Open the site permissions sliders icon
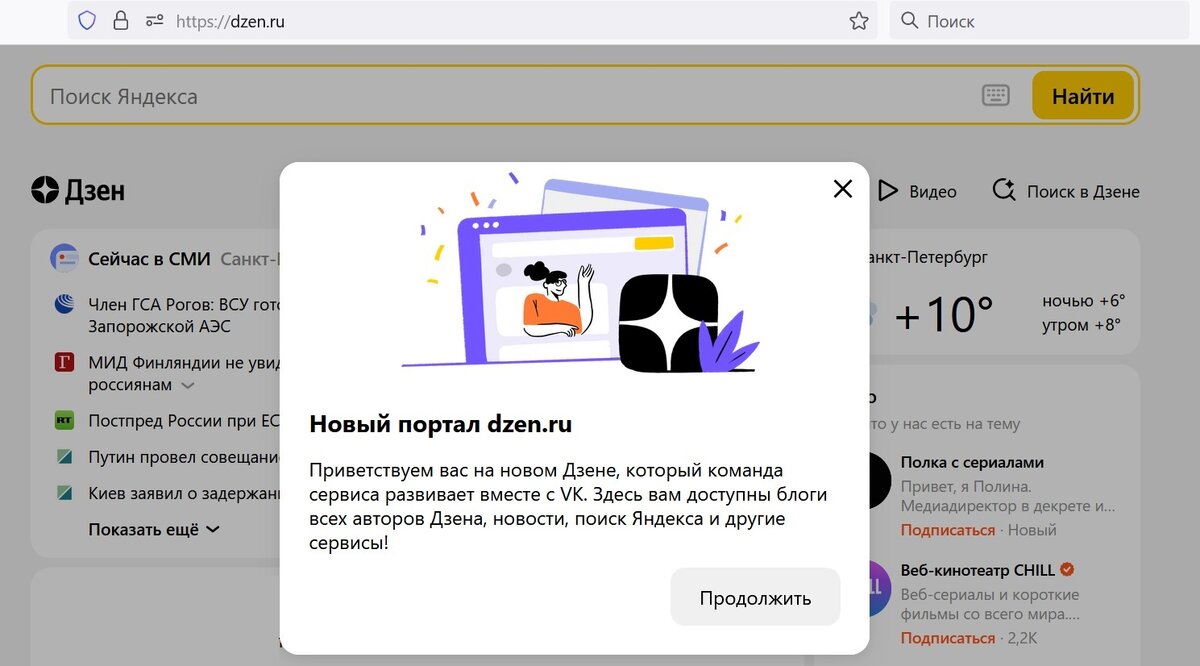This screenshot has height=666, width=1200. pos(152,20)
